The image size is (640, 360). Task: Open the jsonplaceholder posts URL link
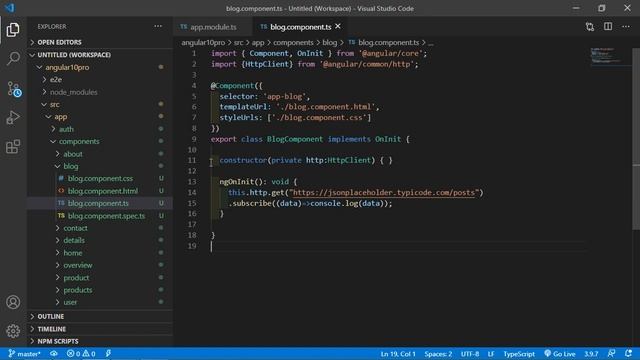pyautogui.click(x=384, y=193)
